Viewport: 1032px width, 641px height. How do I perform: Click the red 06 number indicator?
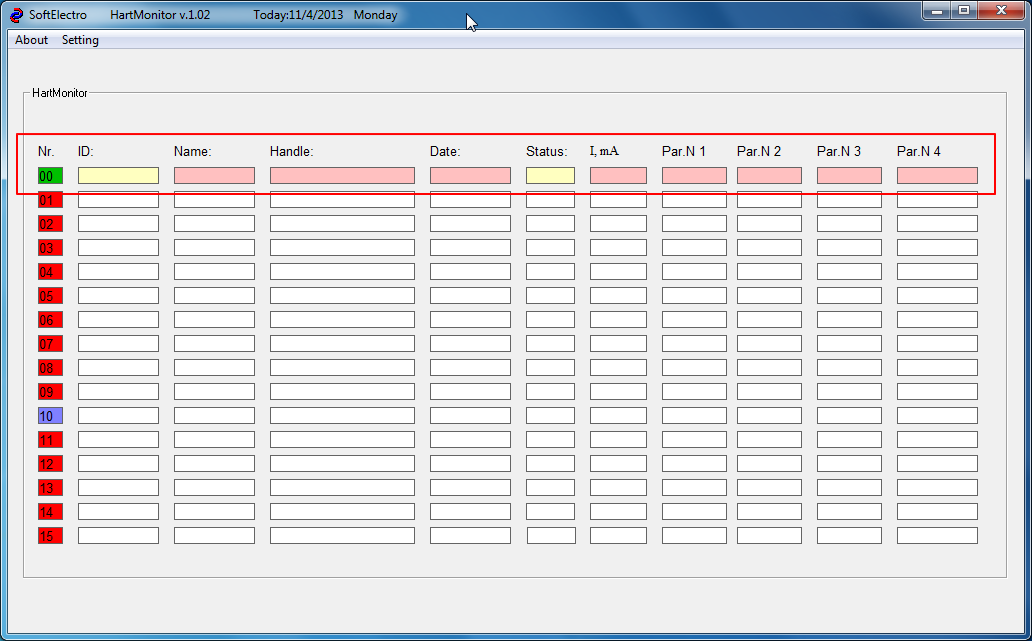[x=50, y=319]
